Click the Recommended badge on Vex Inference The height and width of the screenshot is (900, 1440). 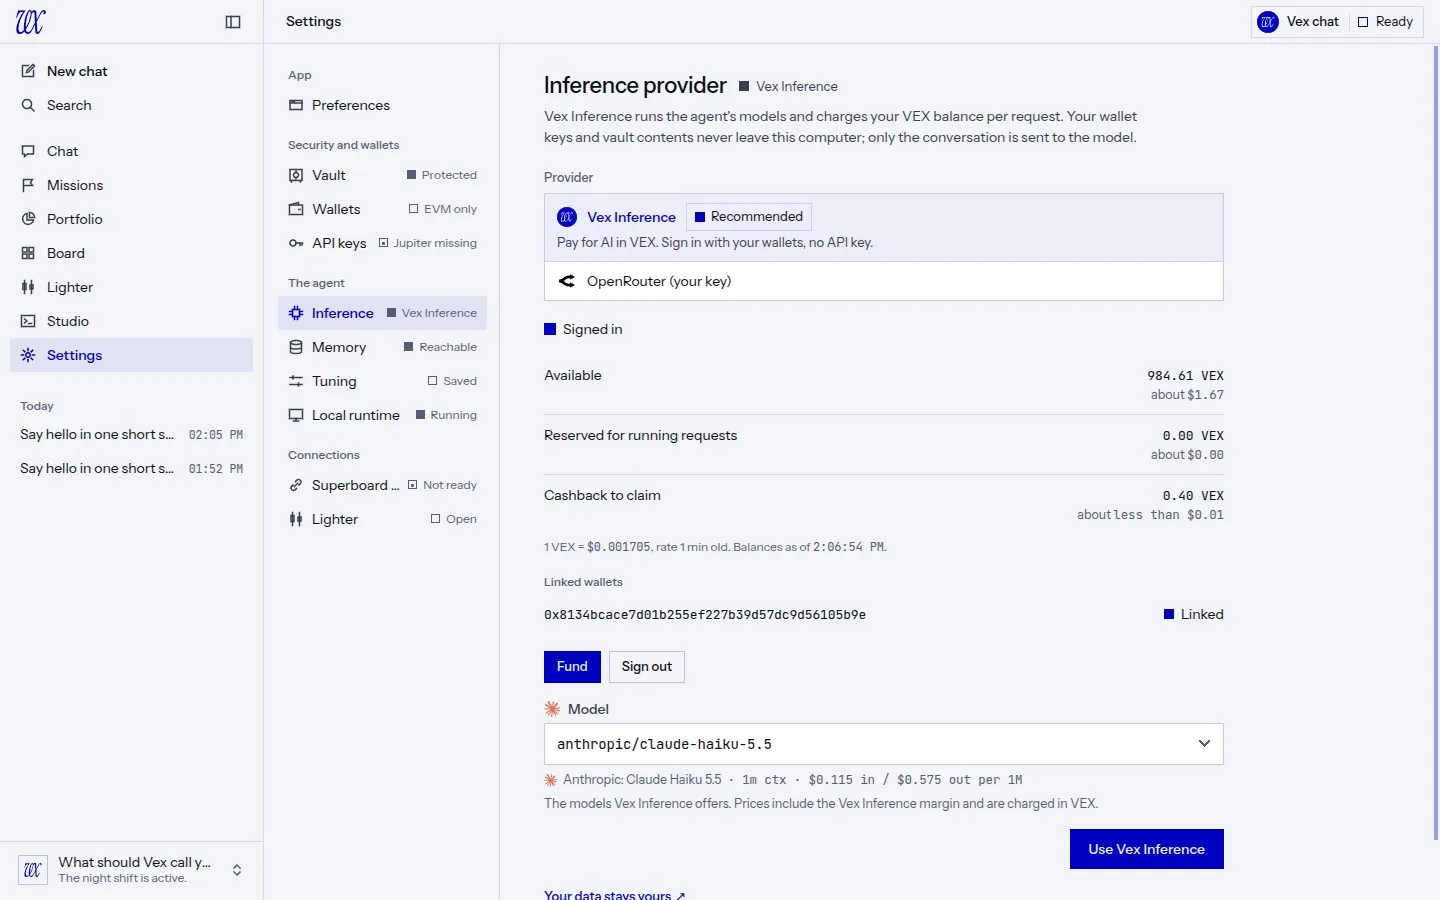(749, 217)
